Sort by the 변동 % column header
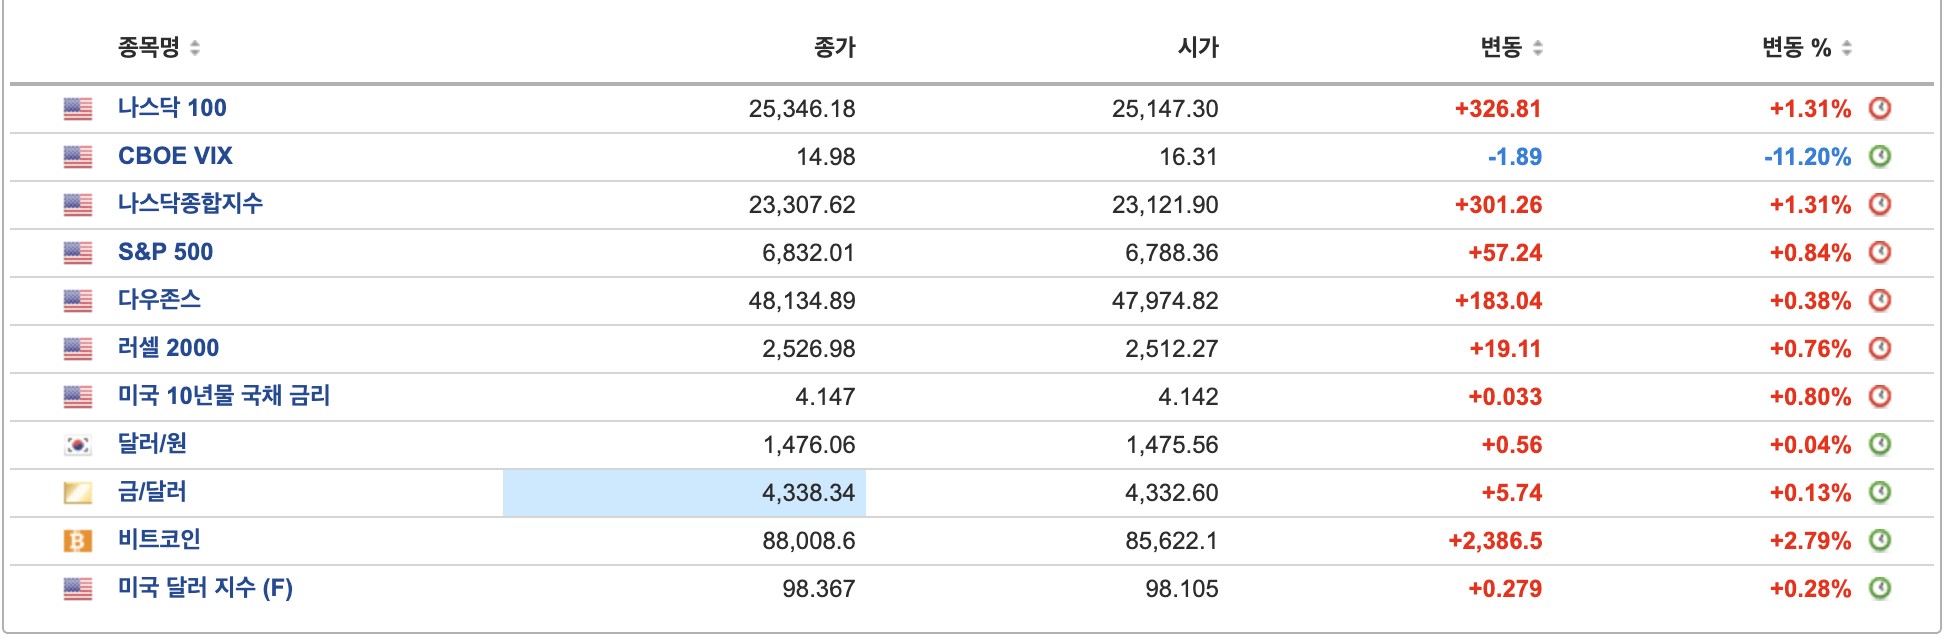The width and height of the screenshot is (1960, 642). point(1807,47)
